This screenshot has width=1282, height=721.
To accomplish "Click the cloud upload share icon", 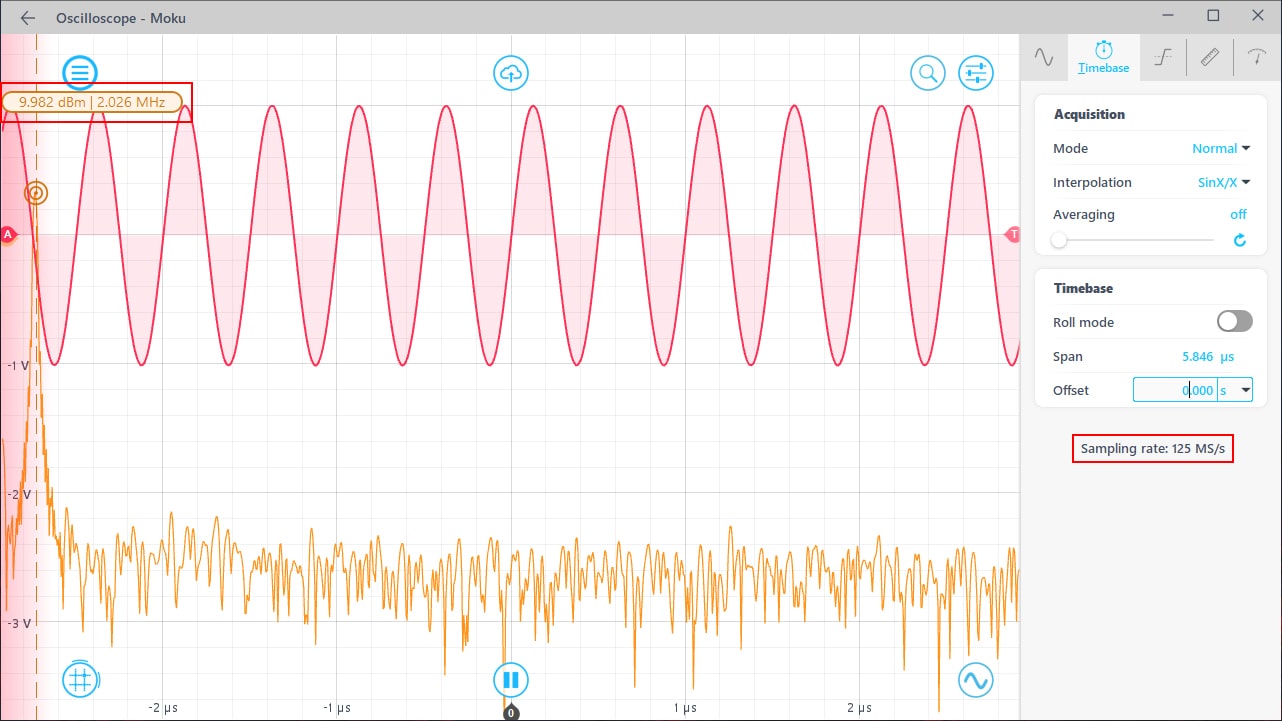I will (511, 72).
